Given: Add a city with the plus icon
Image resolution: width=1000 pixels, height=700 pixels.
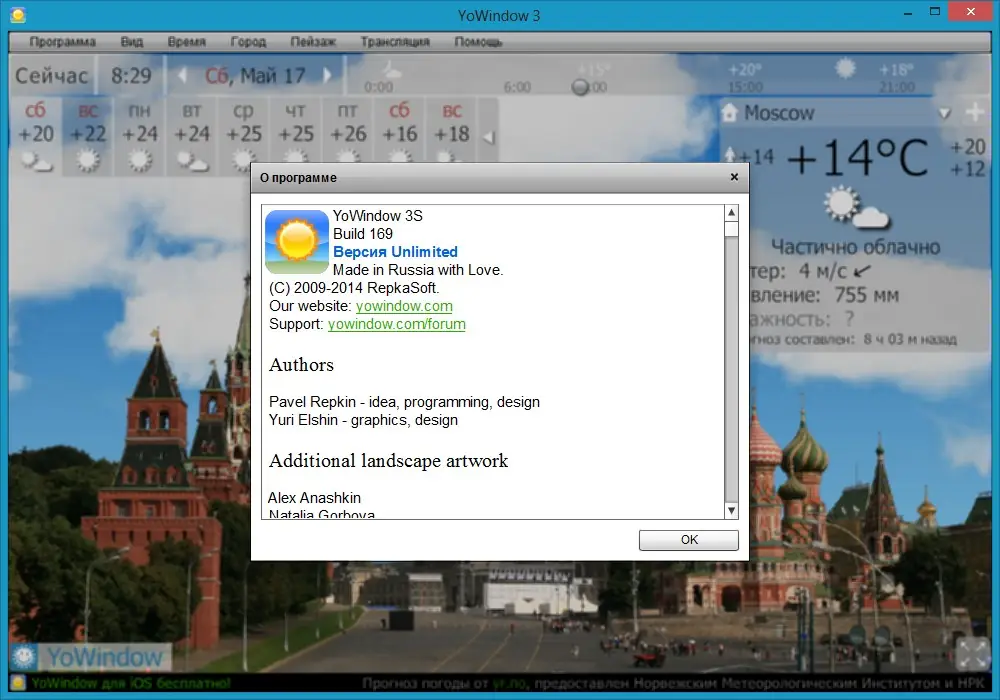Looking at the screenshot, I should [x=974, y=112].
